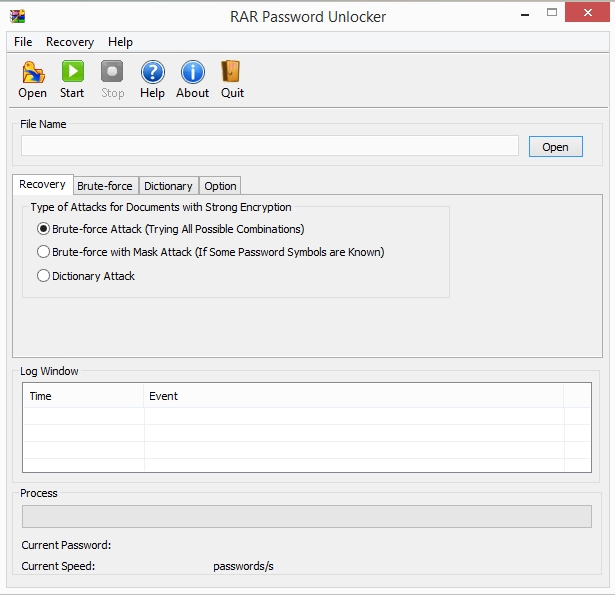Click the 'Current Speed:' label

pos(58,566)
